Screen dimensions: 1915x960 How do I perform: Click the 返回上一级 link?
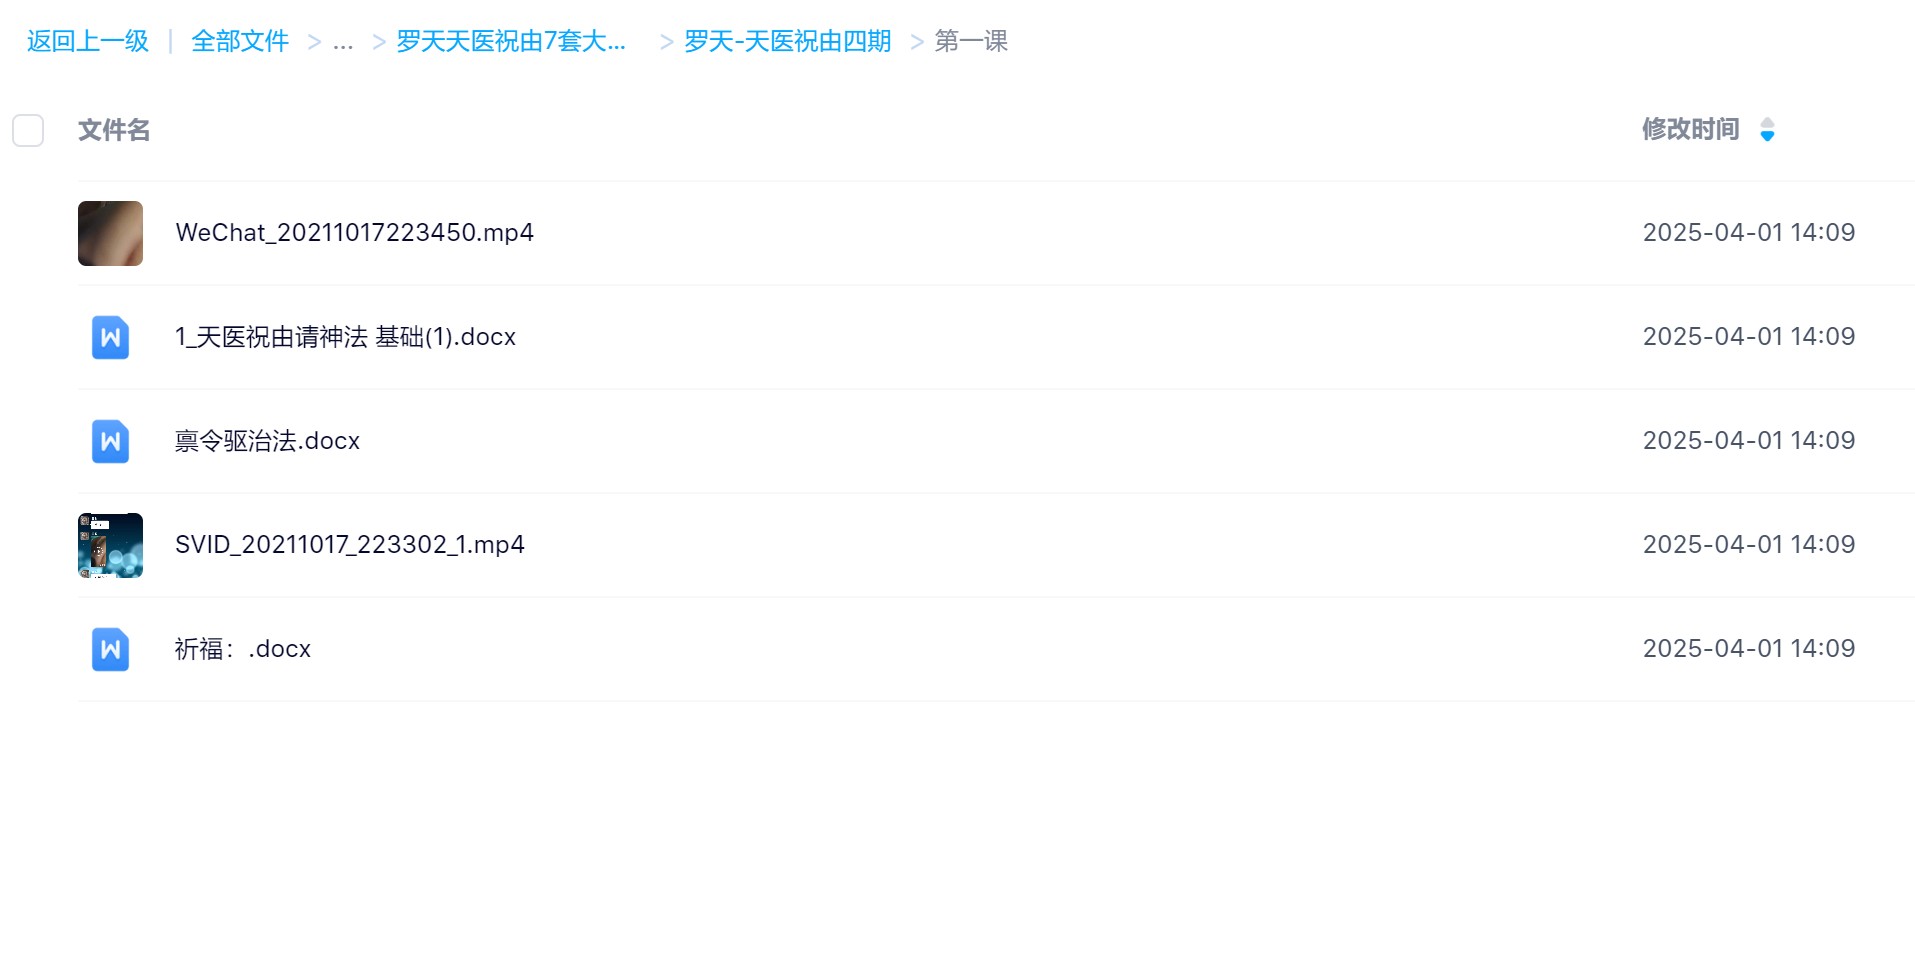pos(88,42)
